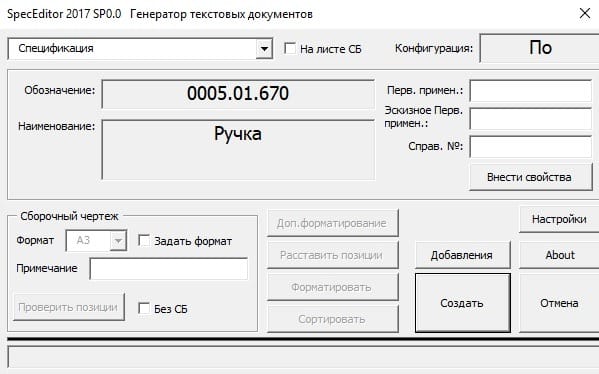Click the Проверить позиции button

[x=69, y=307]
